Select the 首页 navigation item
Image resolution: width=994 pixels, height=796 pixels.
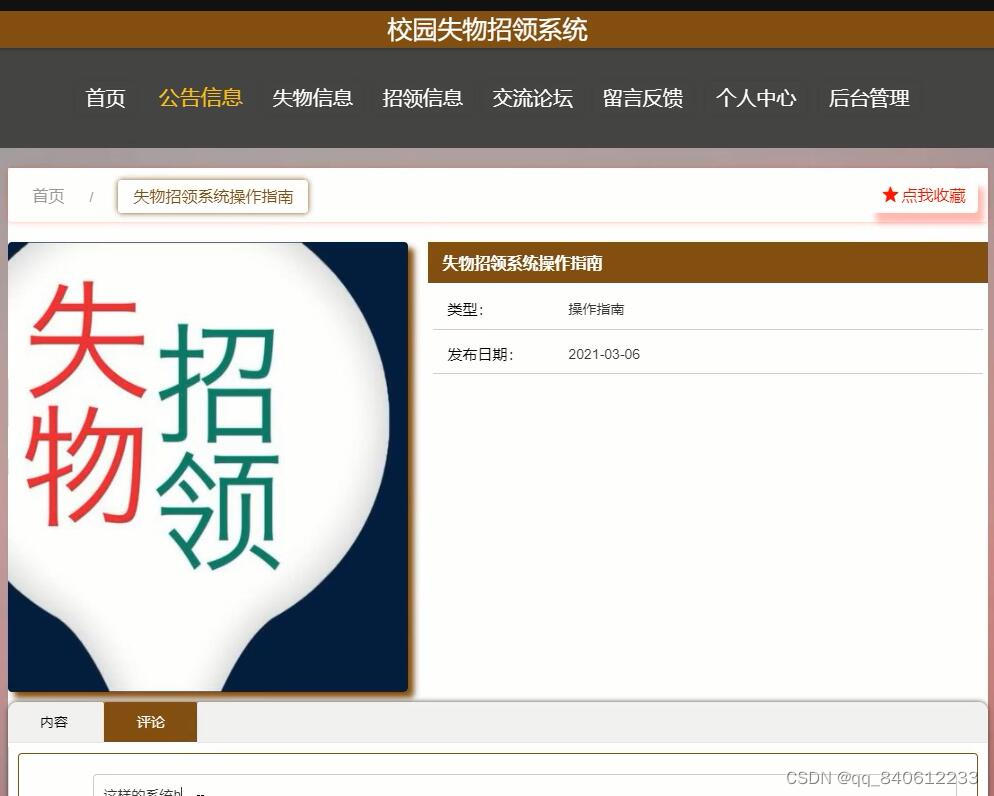[105, 98]
